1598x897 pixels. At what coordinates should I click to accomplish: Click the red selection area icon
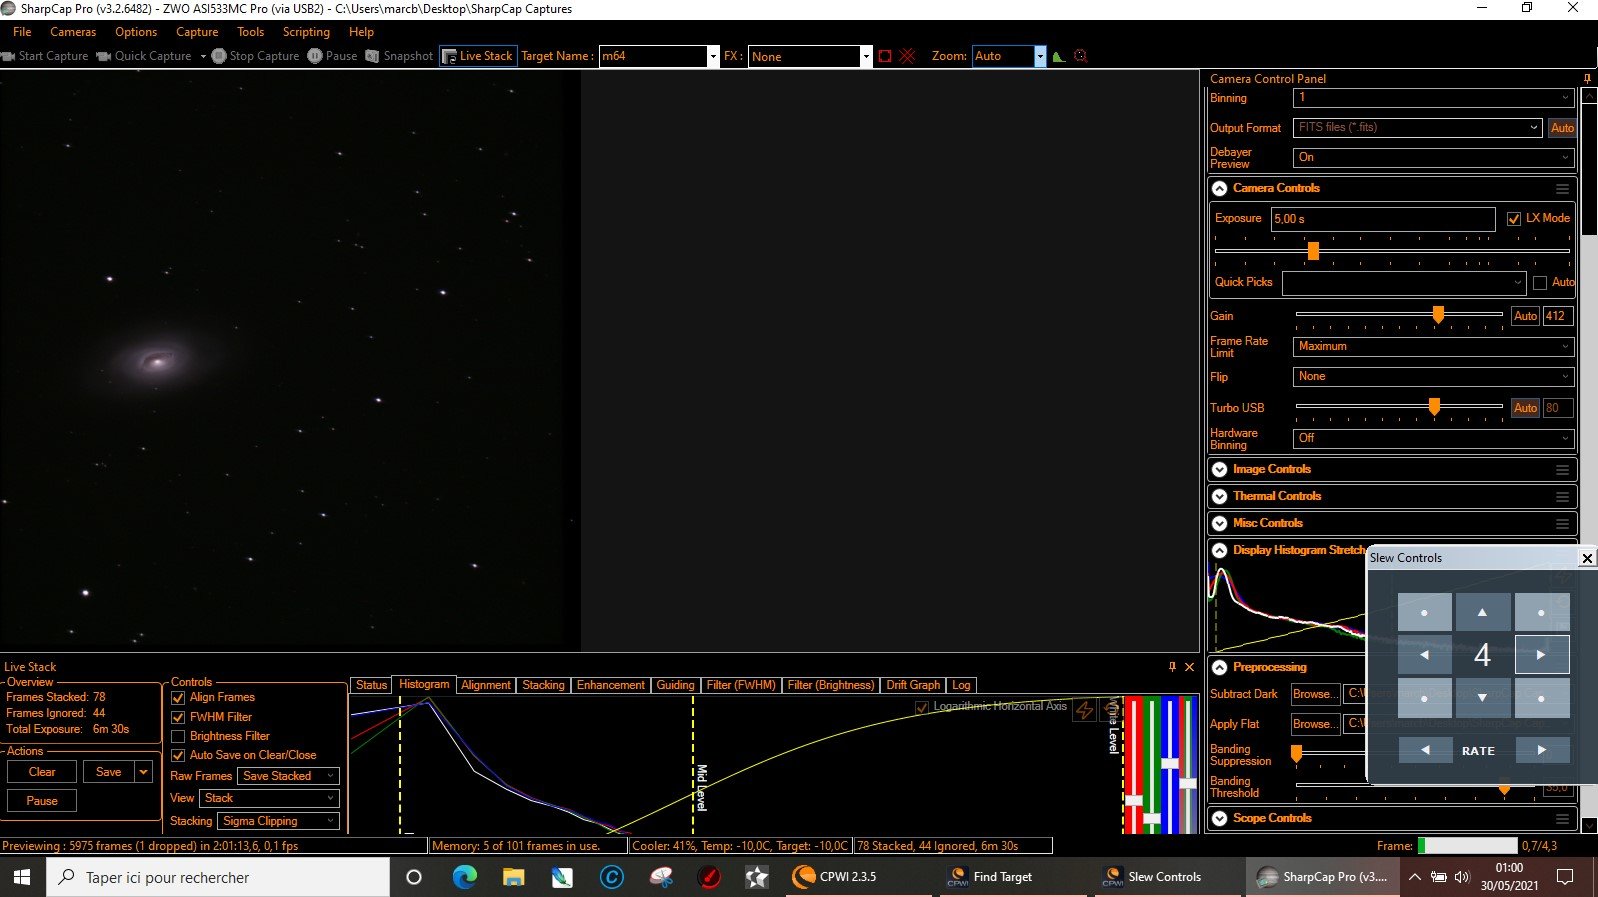pos(885,56)
